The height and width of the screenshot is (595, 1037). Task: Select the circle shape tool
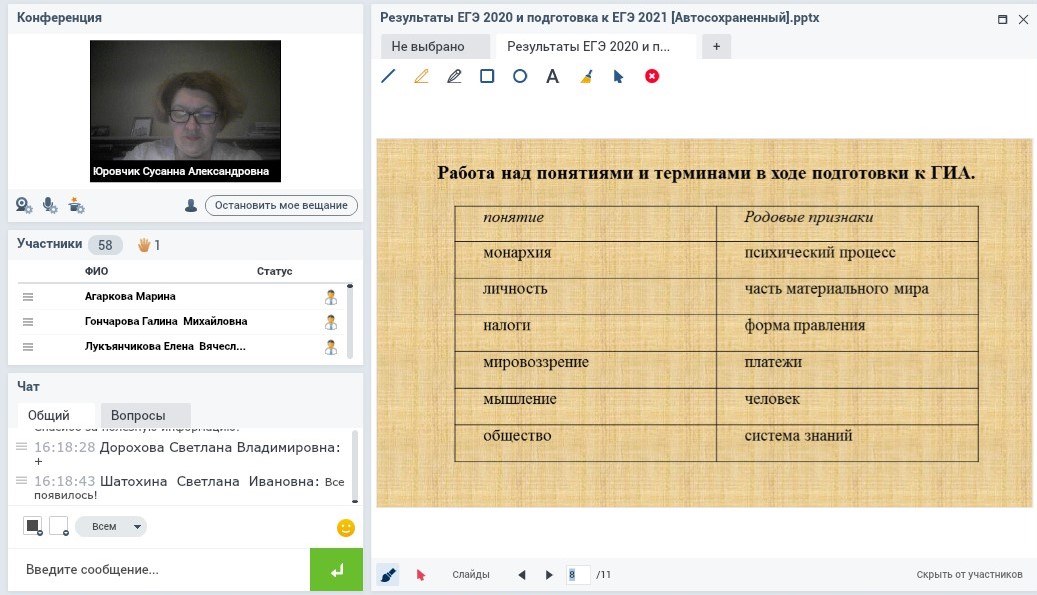click(x=520, y=76)
